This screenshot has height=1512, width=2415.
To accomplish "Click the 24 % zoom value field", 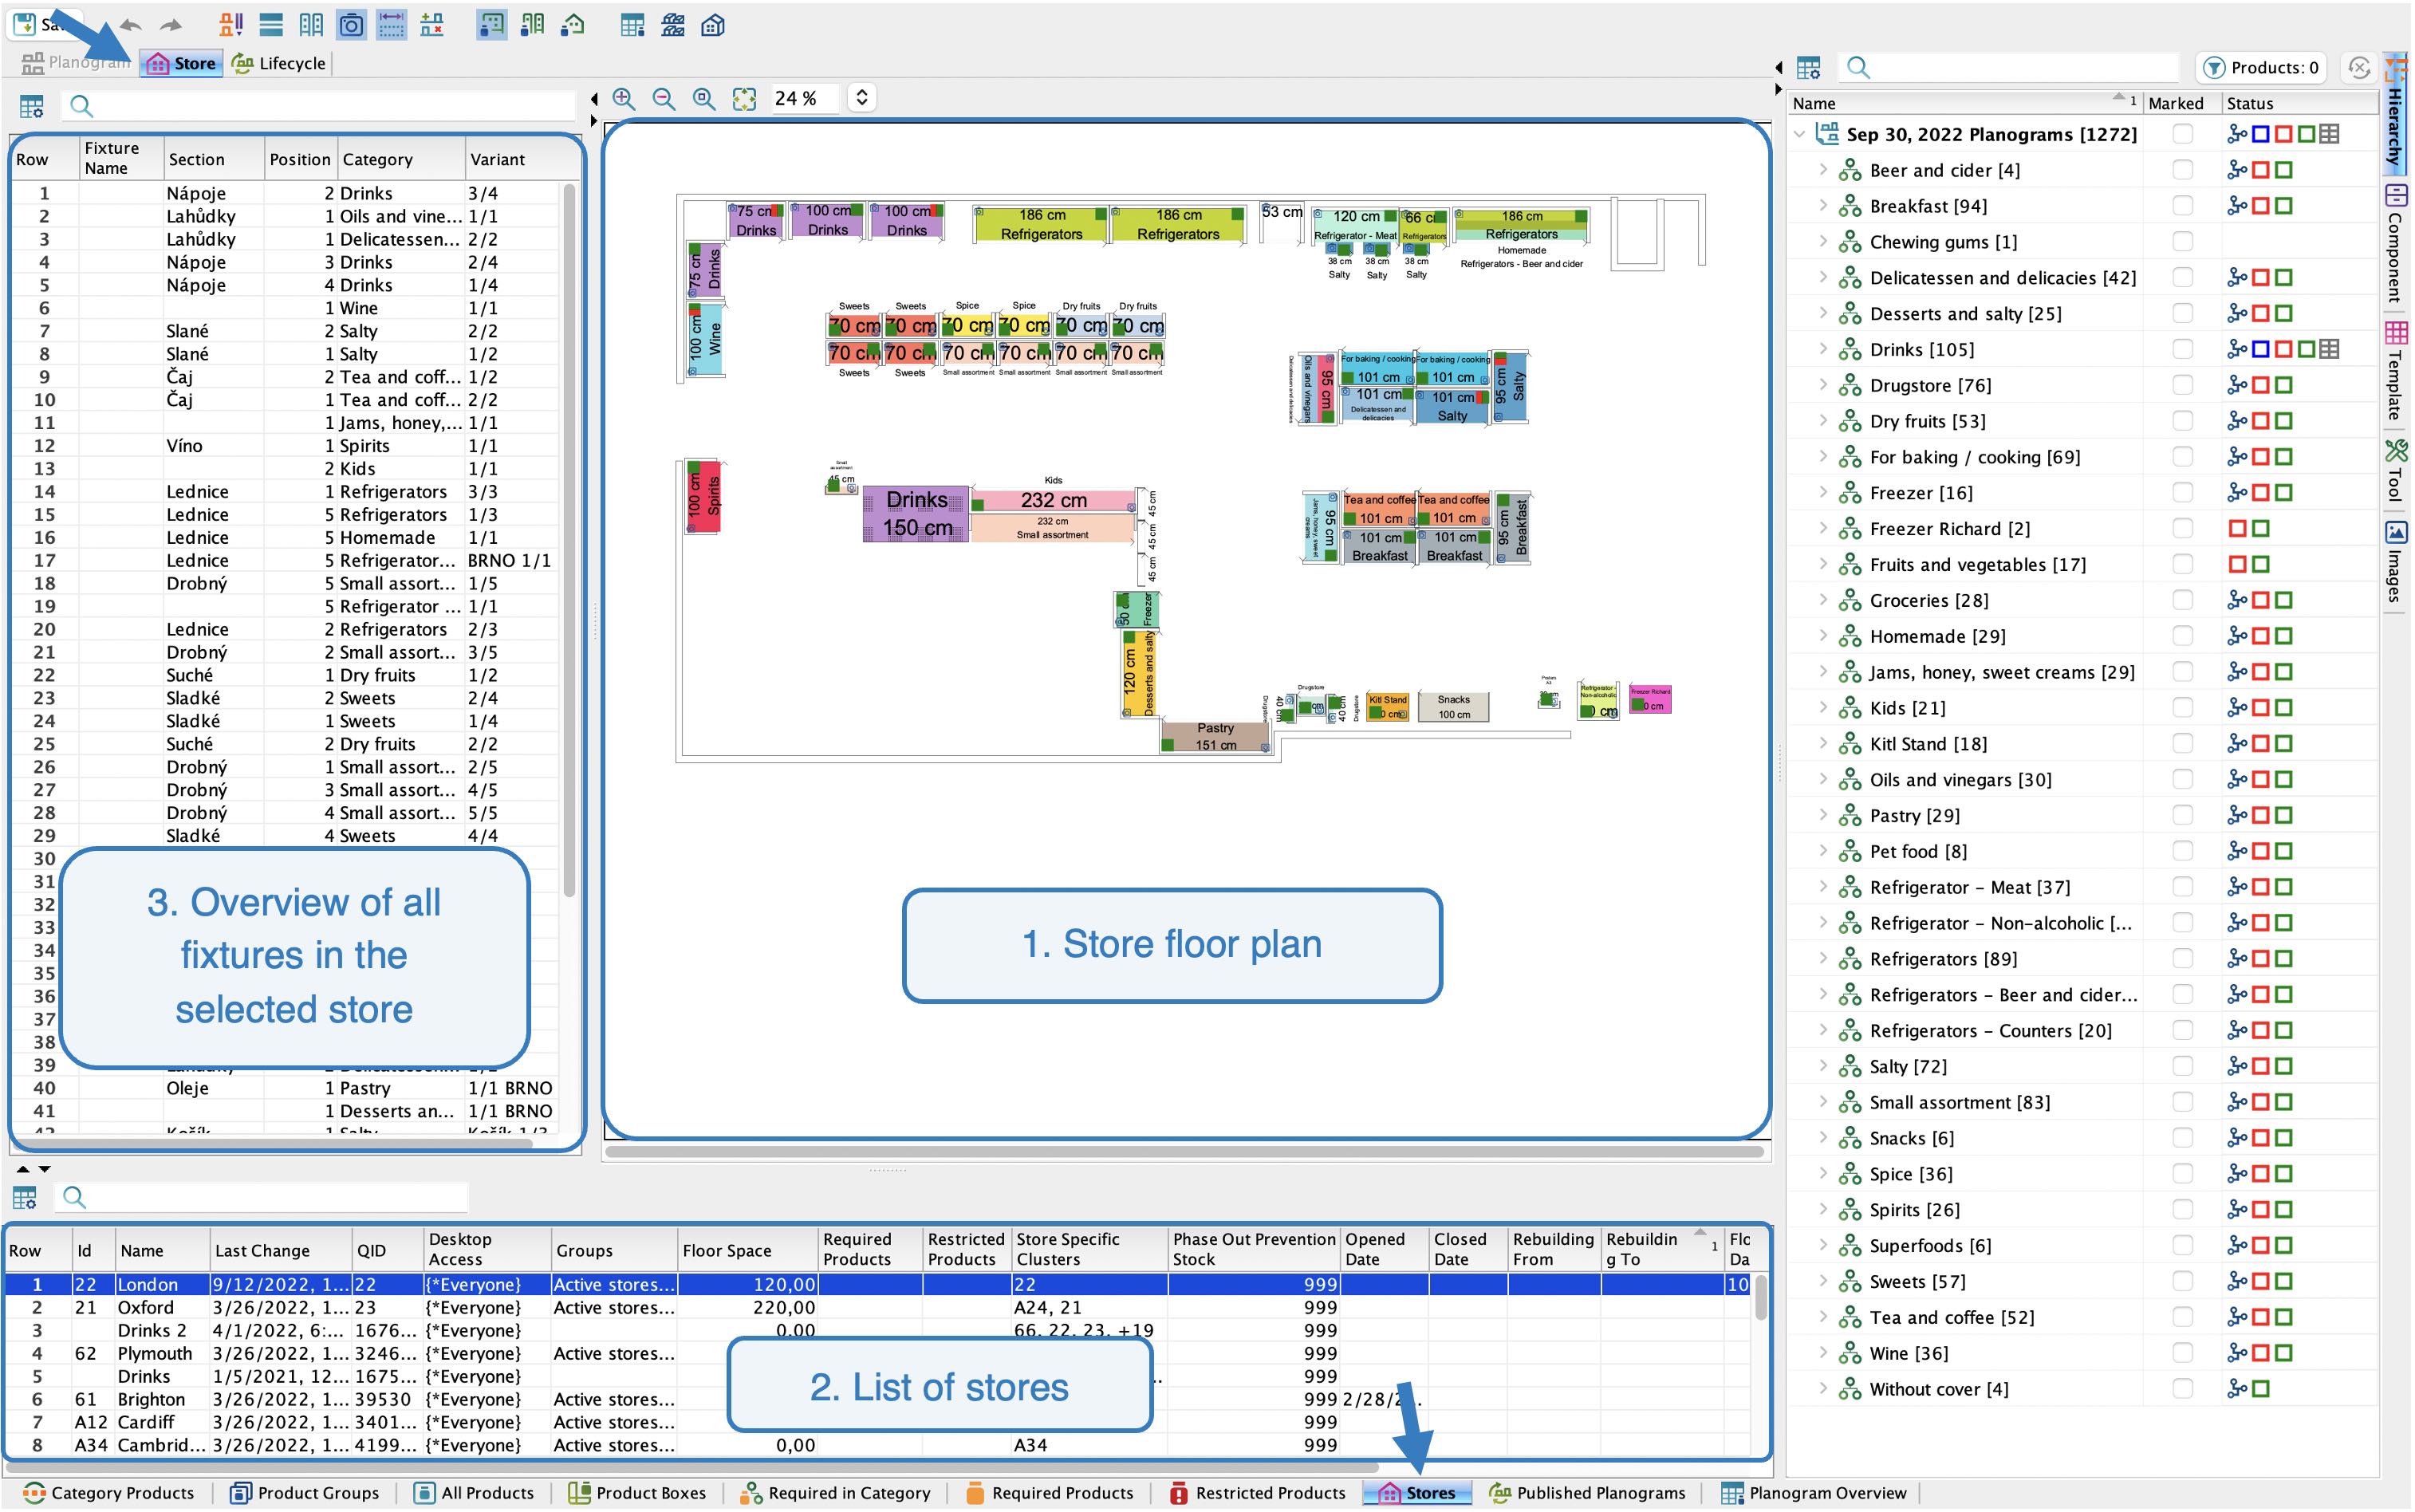I will click(x=803, y=98).
